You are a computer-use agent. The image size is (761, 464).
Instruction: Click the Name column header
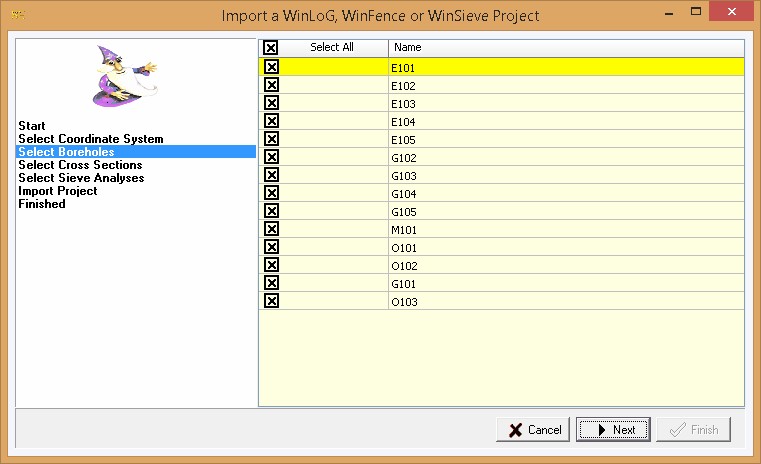tap(565, 48)
